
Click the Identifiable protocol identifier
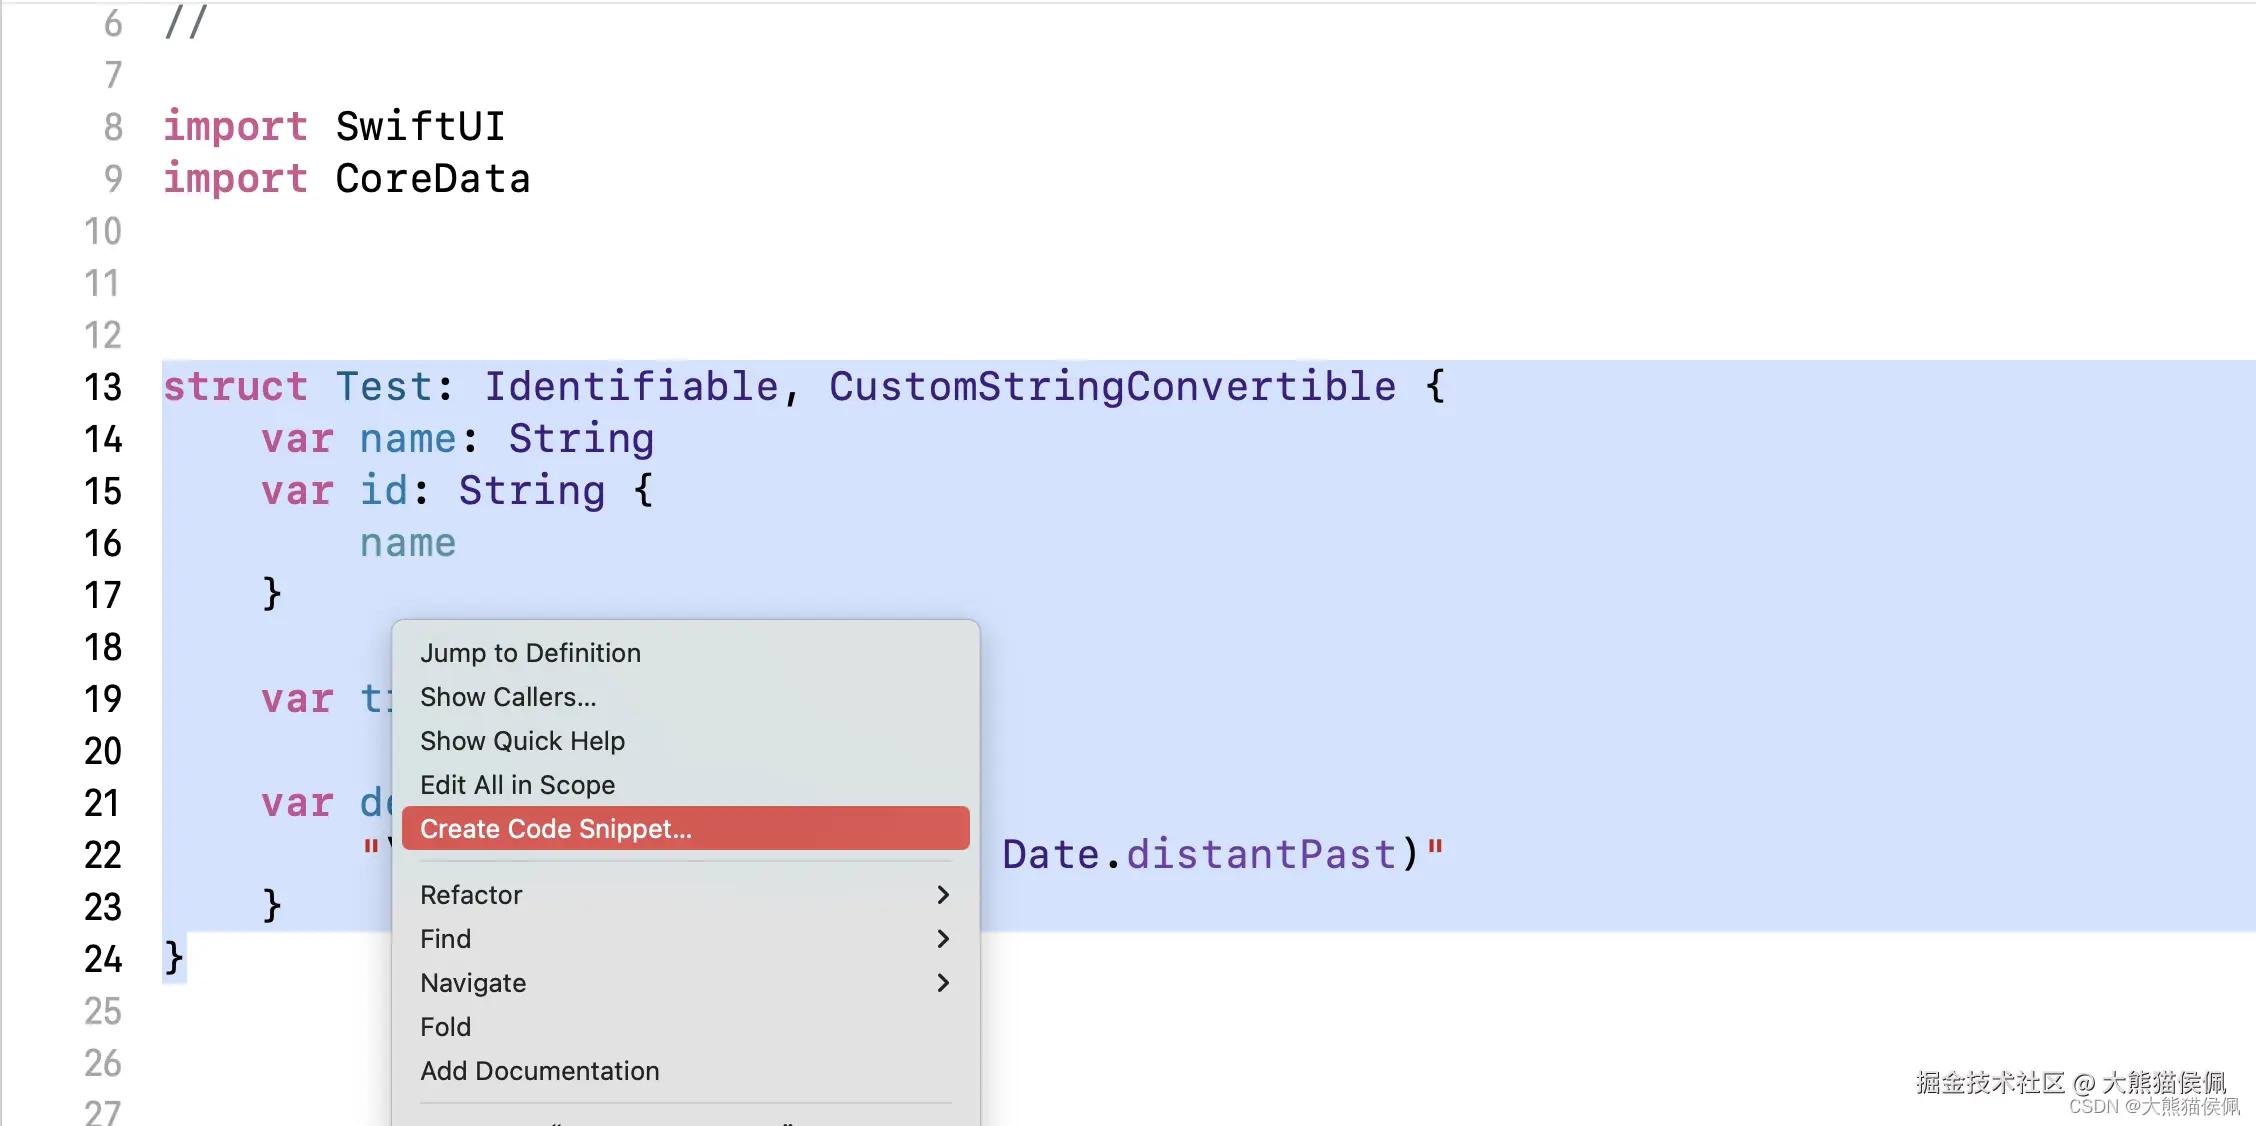pyautogui.click(x=631, y=387)
